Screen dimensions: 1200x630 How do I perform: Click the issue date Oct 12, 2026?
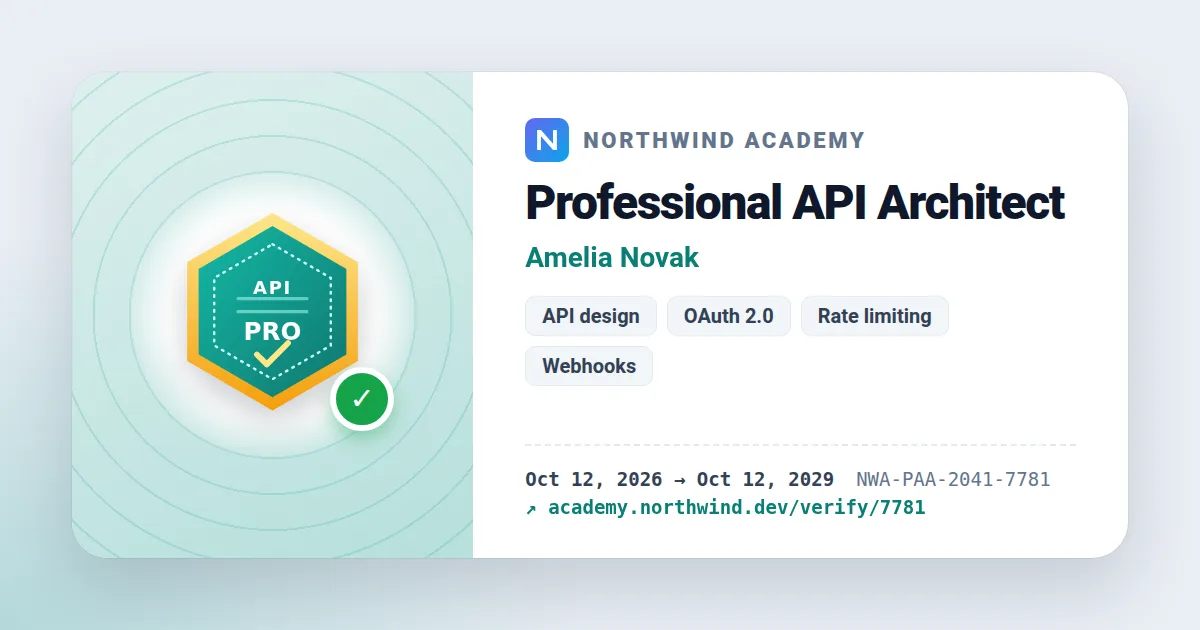point(595,480)
